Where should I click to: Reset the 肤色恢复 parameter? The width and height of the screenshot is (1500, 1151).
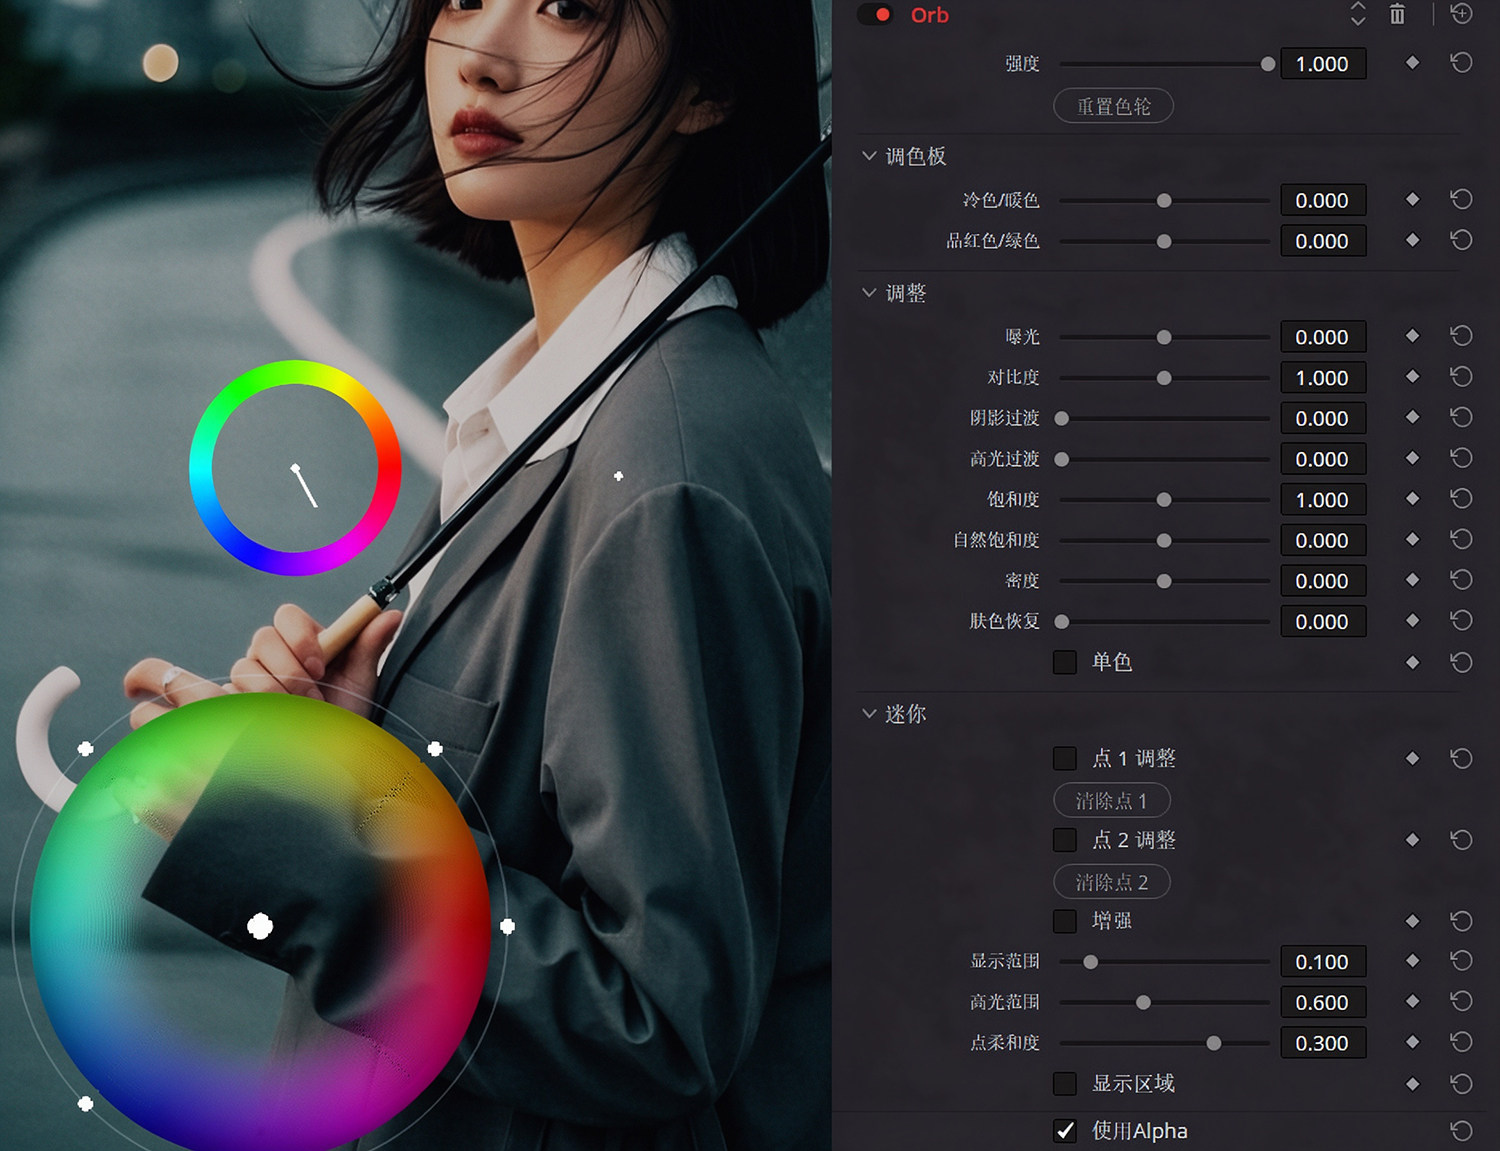pyautogui.click(x=1461, y=621)
